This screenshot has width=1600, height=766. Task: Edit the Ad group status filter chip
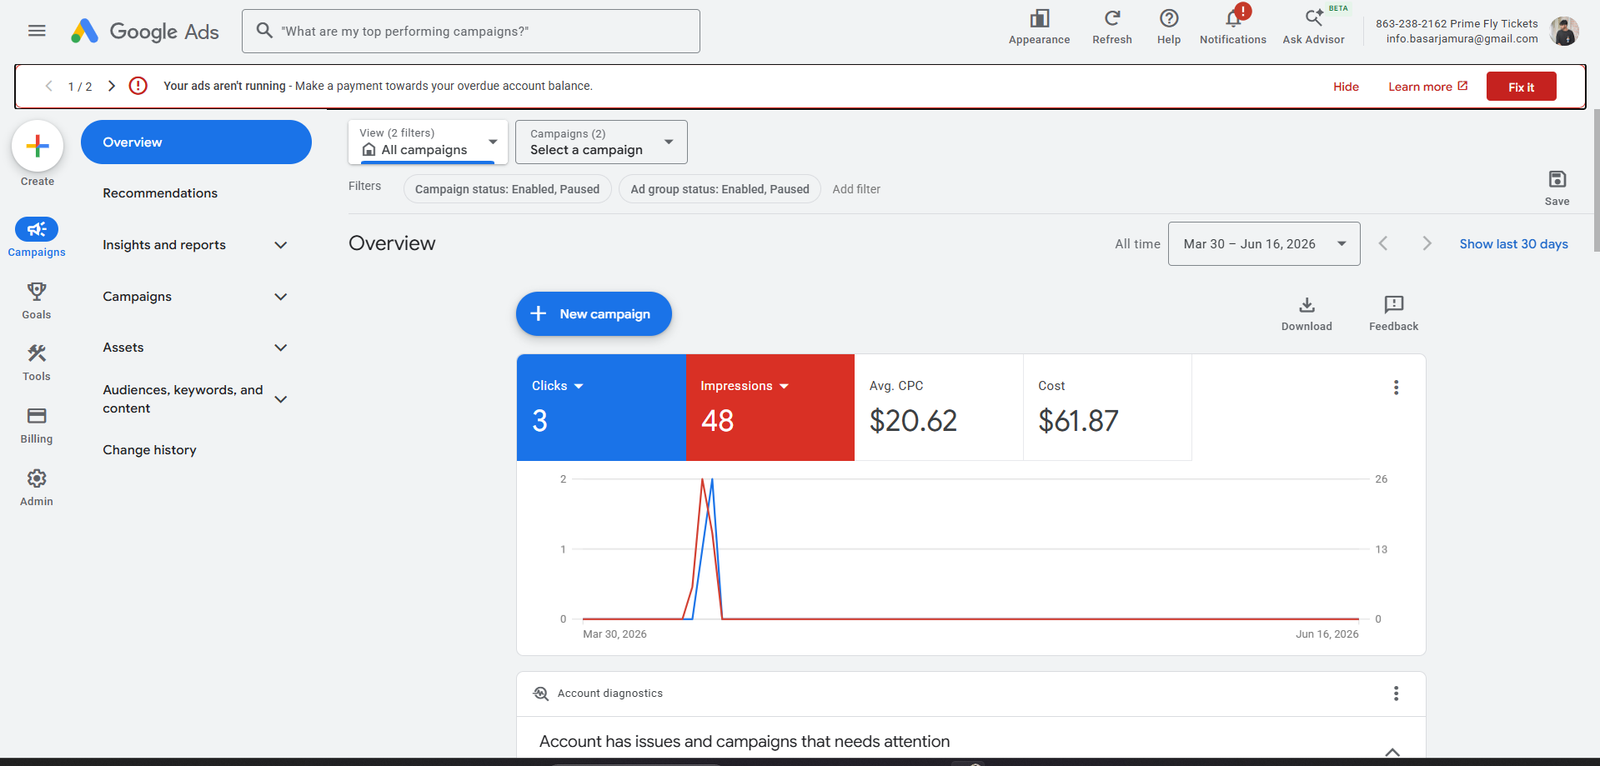point(720,189)
